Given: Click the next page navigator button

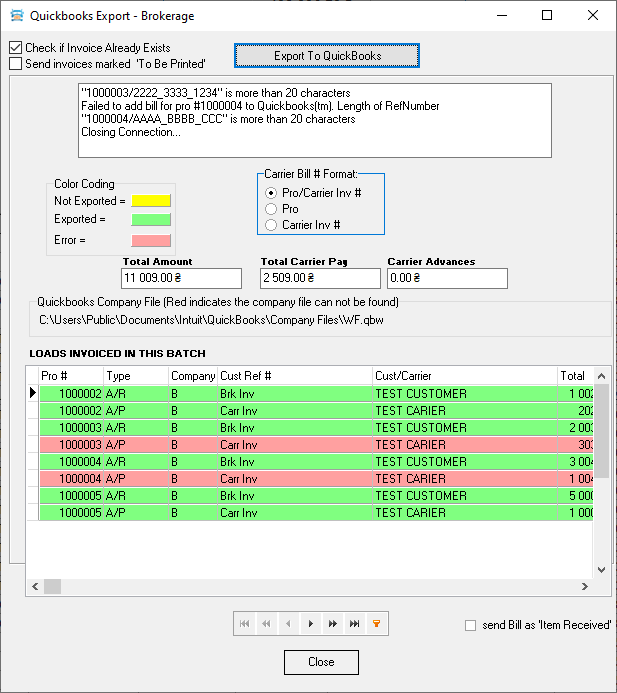Looking at the screenshot, I should tap(332, 624).
